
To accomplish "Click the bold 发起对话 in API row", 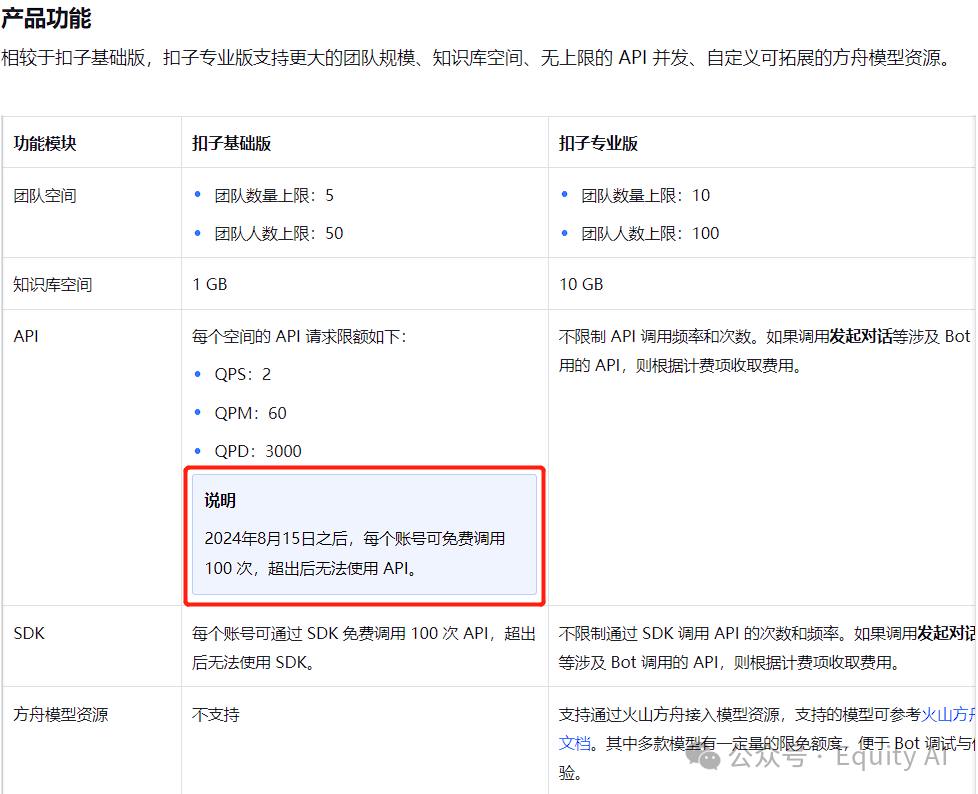I will pyautogui.click(x=860, y=337).
